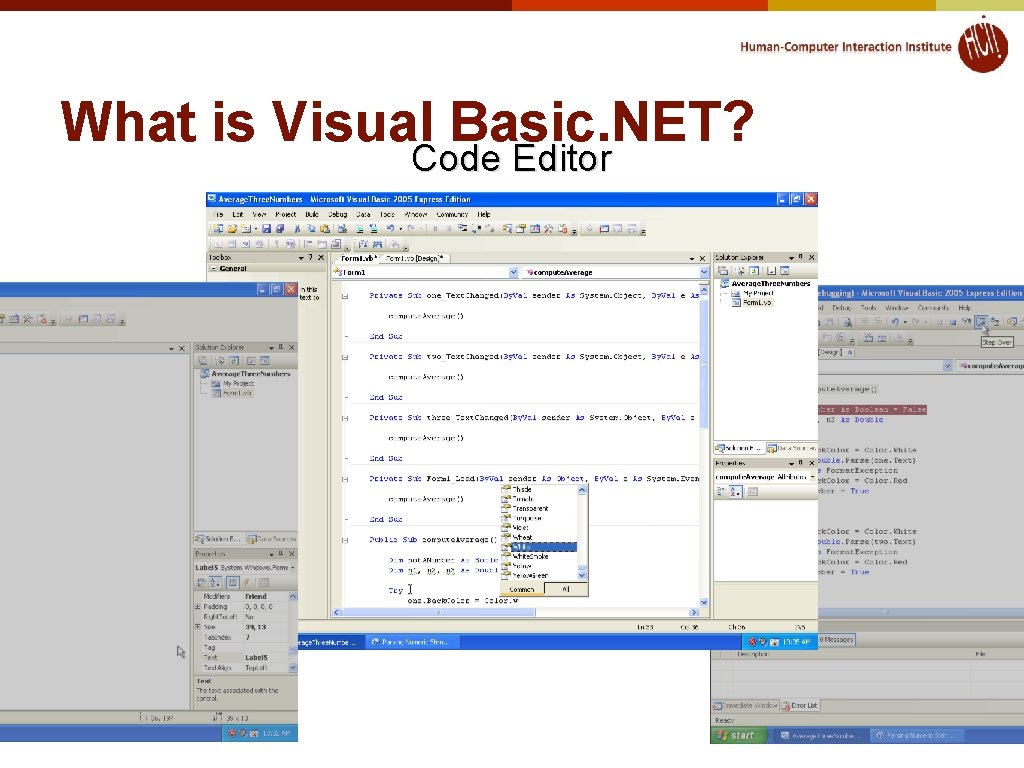Click the toolbox icon in center main toolbar
Viewport: 1024px width, 768px height.
coord(549,229)
